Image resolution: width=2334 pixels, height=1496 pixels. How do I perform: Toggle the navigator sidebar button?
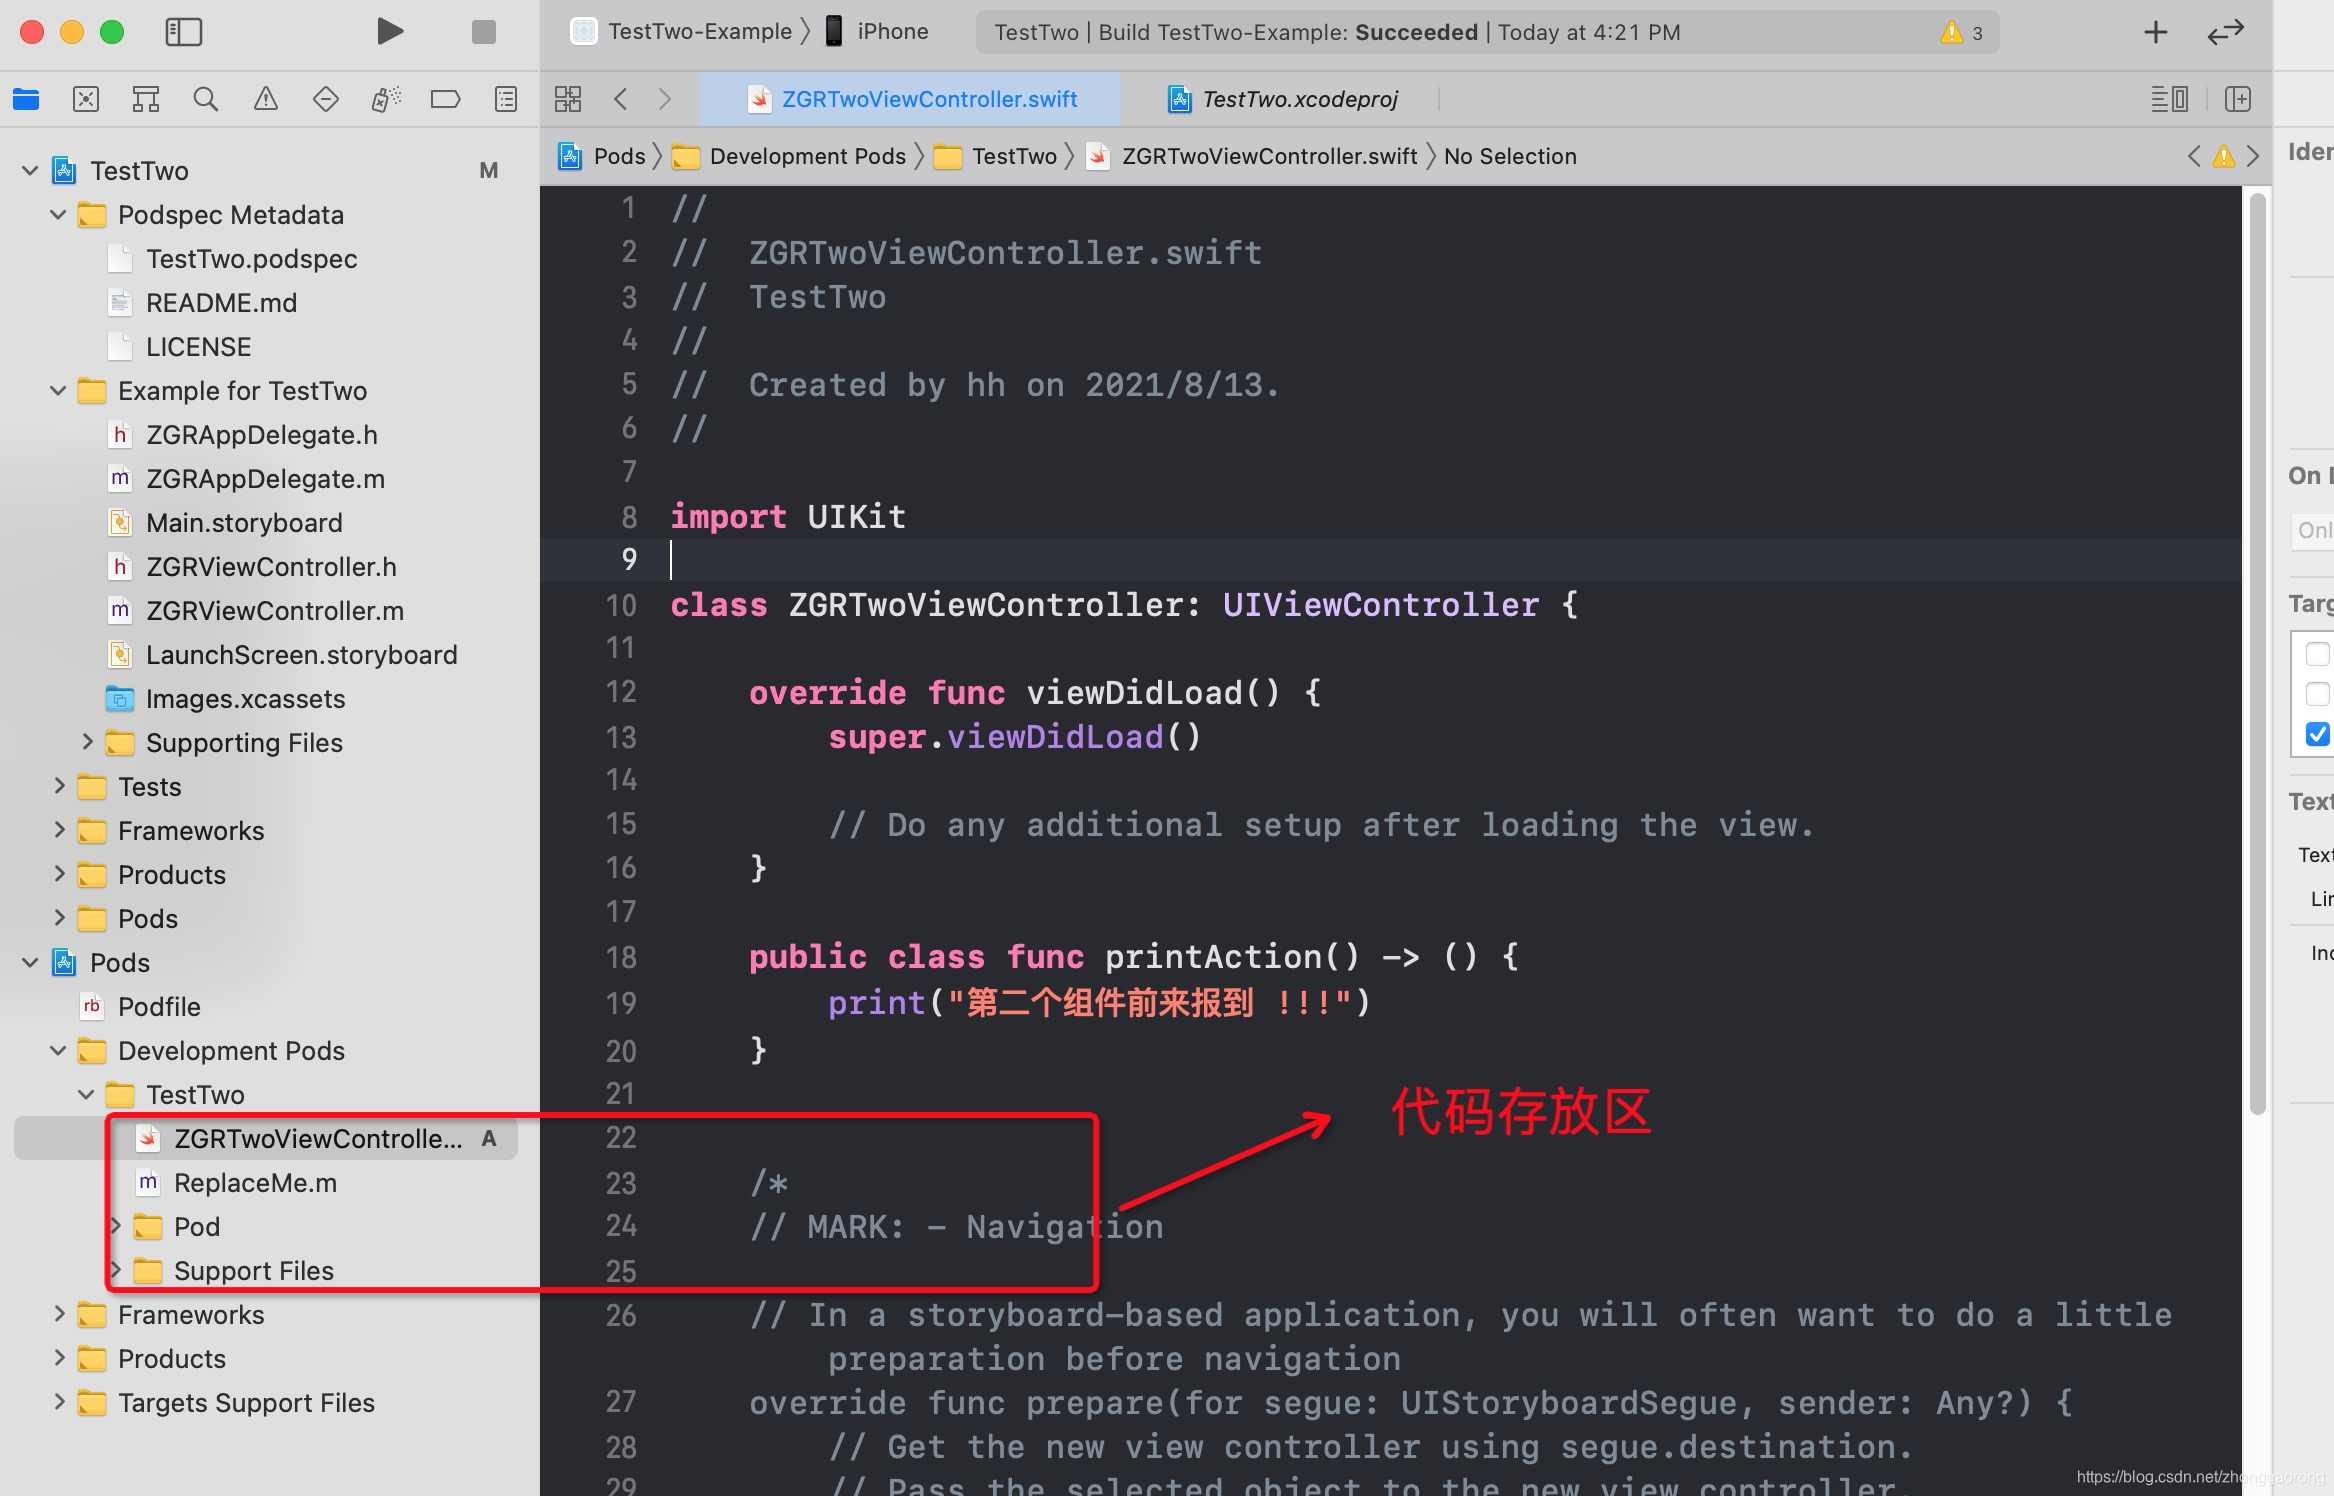coord(183,32)
